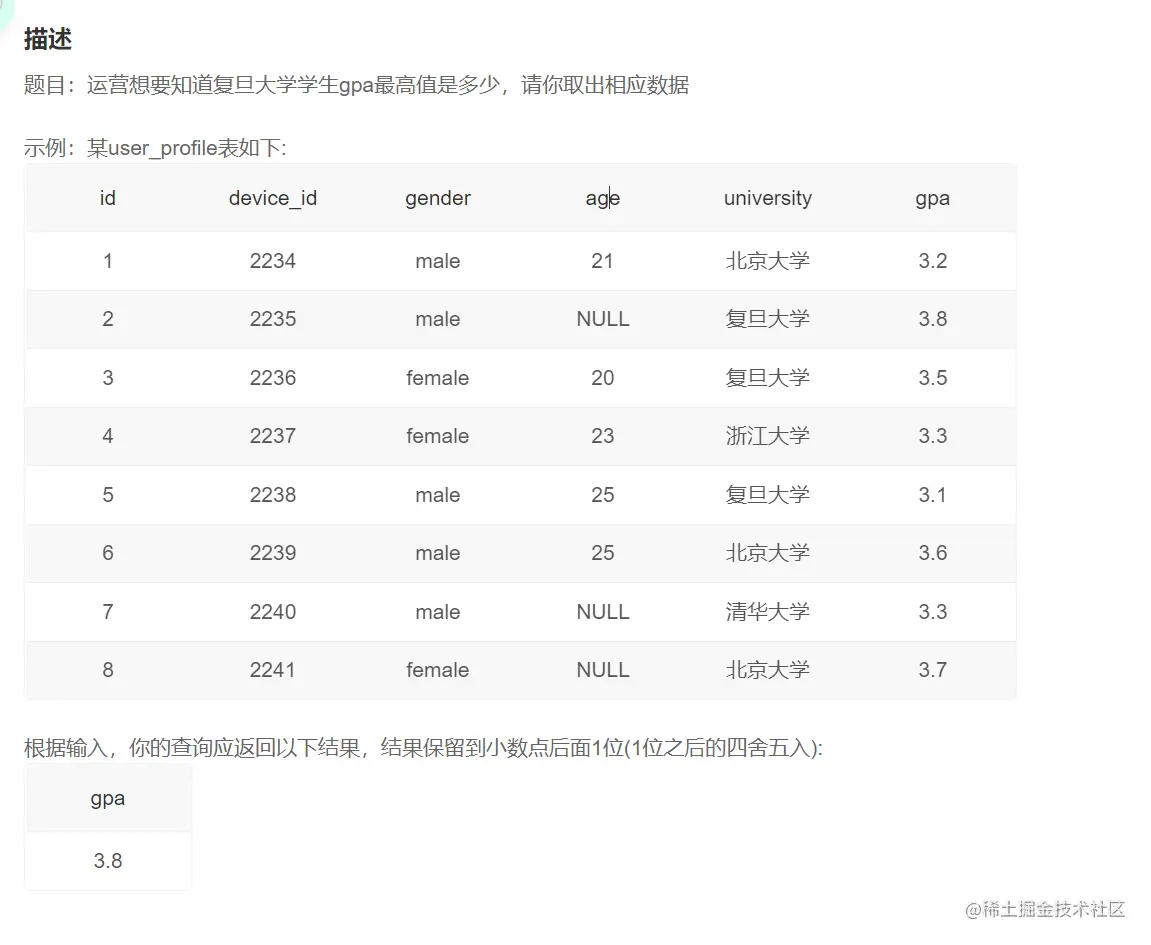Click 北京大学 in row 2239
The width and height of the screenshot is (1151, 945).
(x=768, y=553)
